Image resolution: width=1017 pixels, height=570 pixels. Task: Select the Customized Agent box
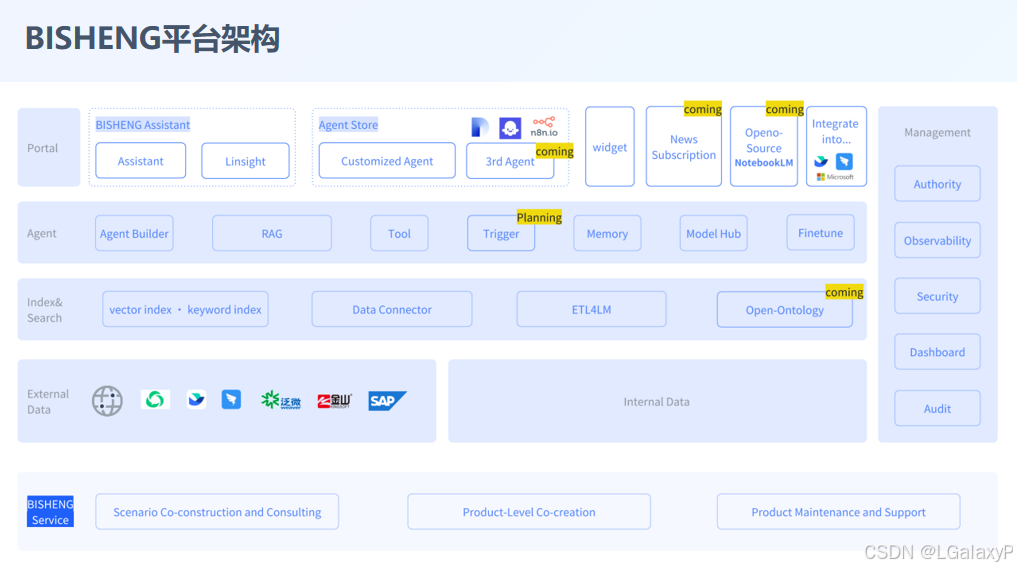point(387,161)
